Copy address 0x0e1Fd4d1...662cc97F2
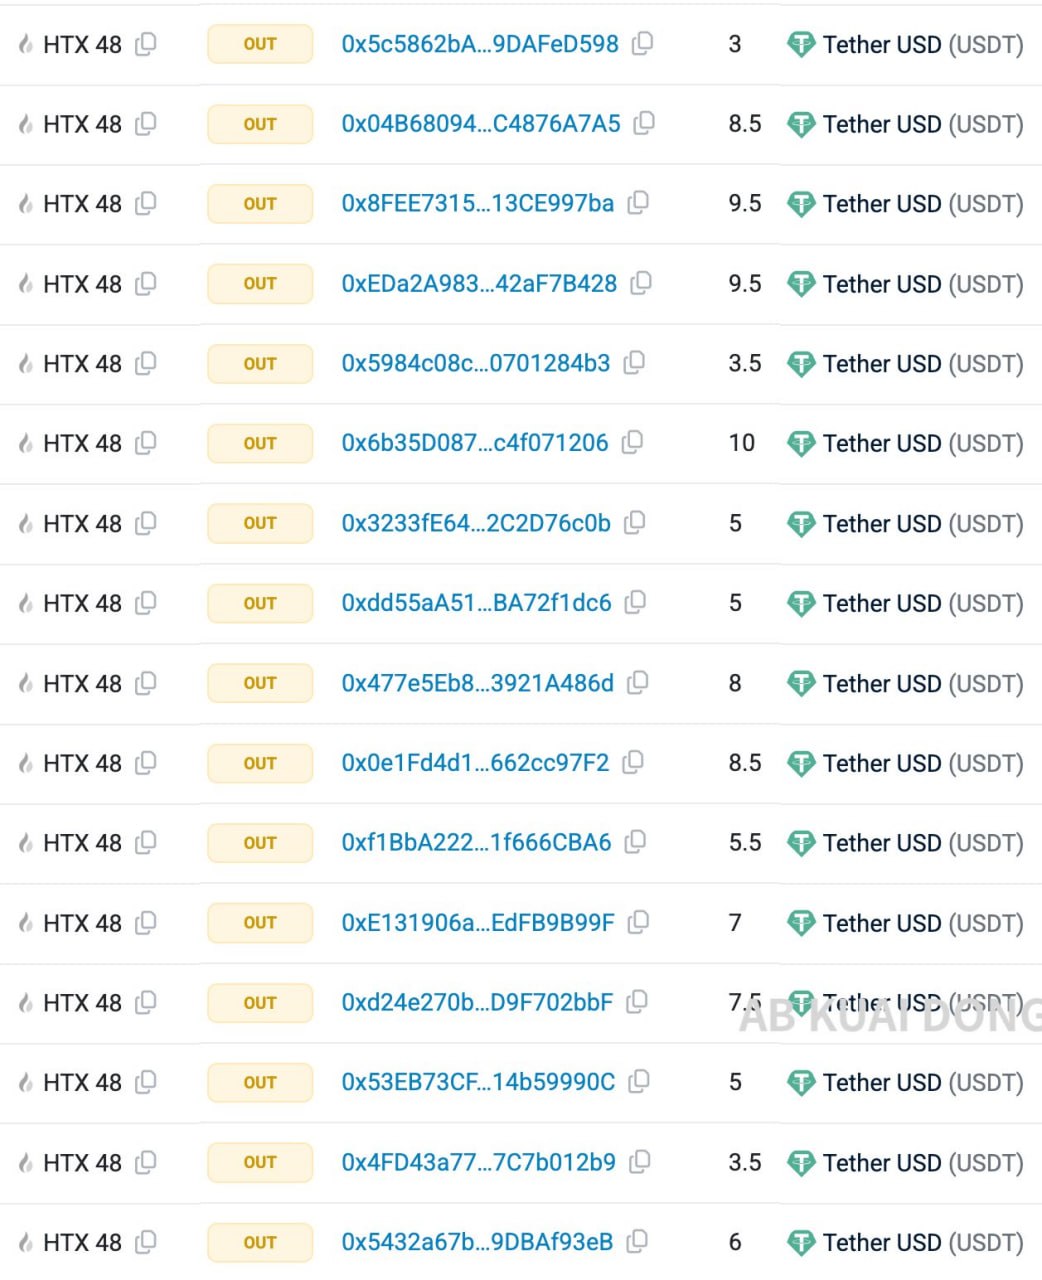 click(633, 762)
